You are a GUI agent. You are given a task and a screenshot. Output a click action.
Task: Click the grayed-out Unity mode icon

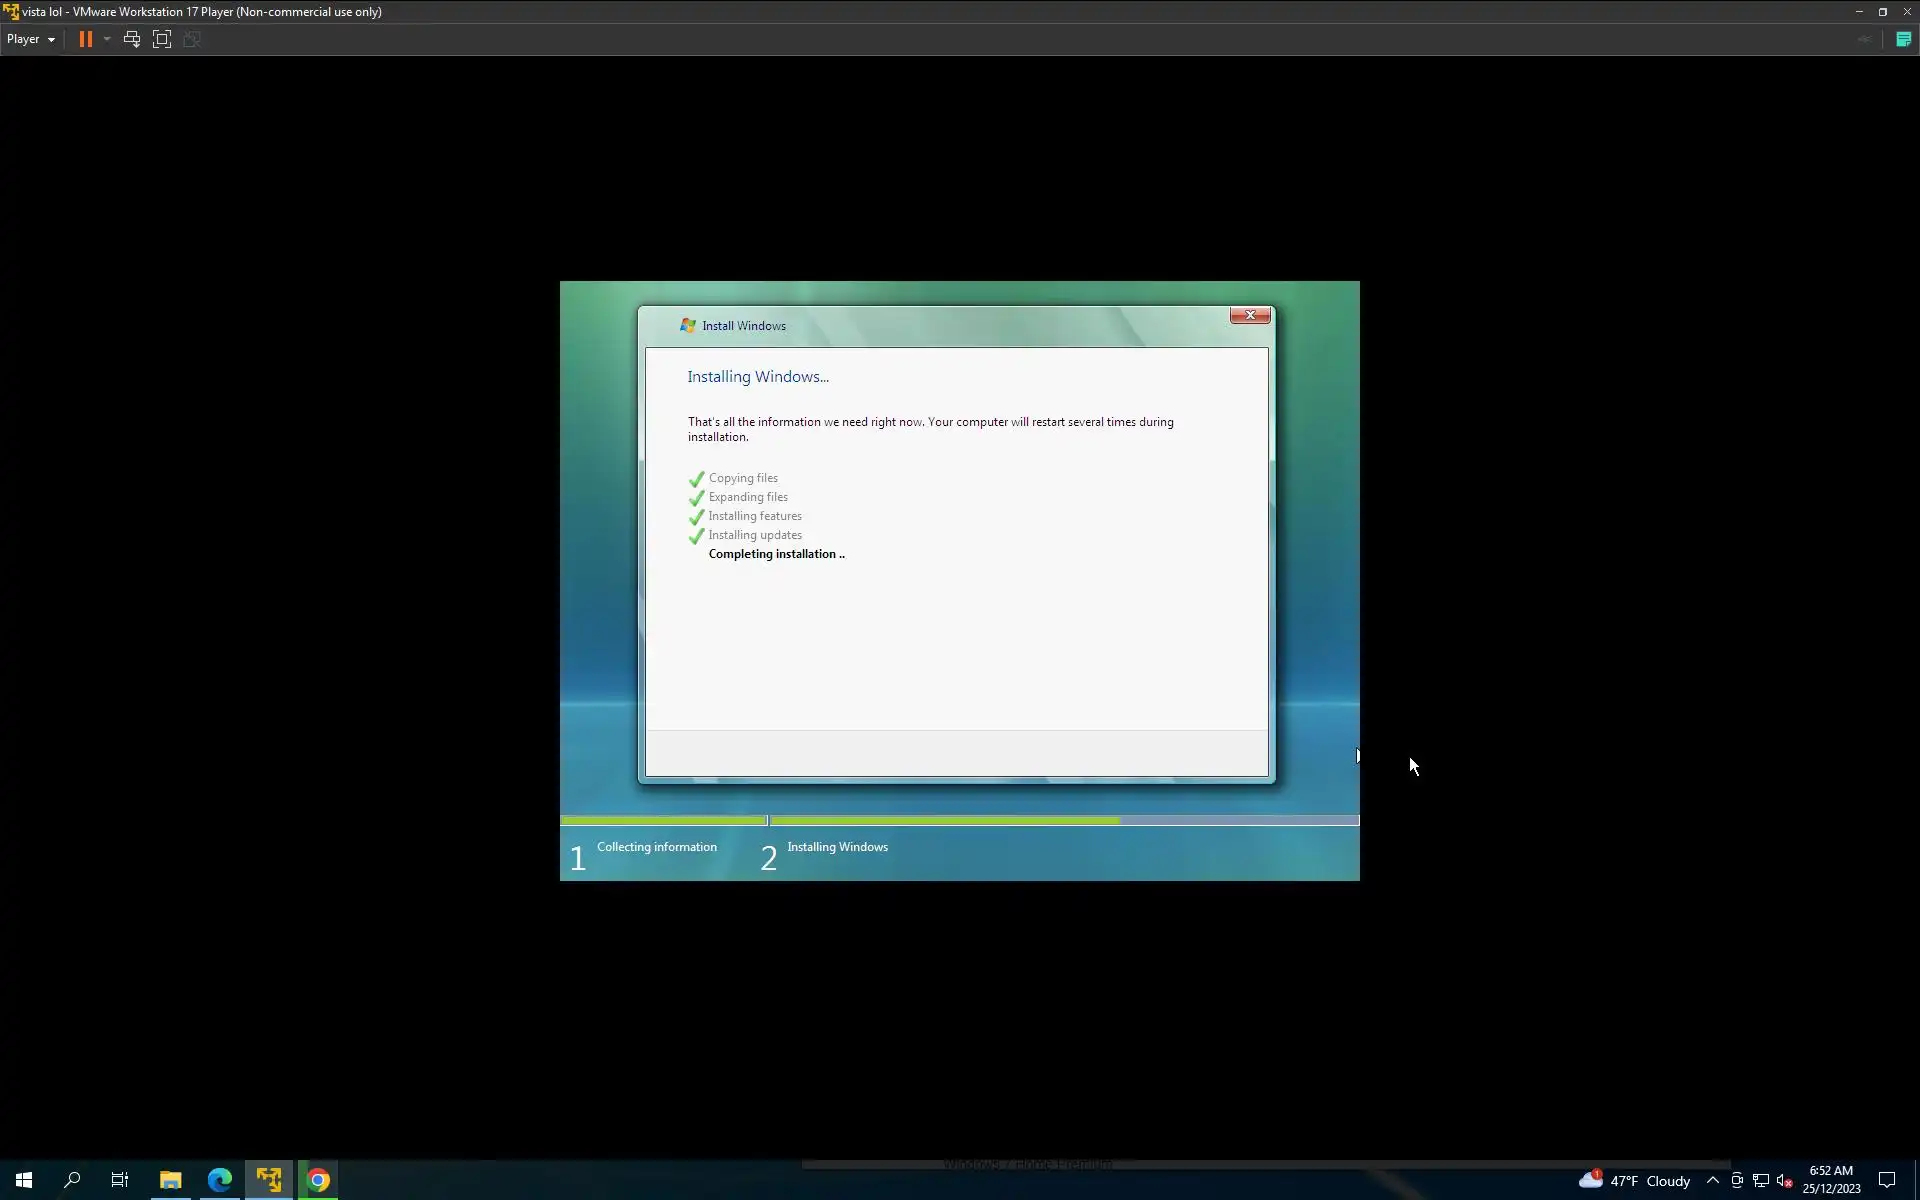(x=192, y=39)
